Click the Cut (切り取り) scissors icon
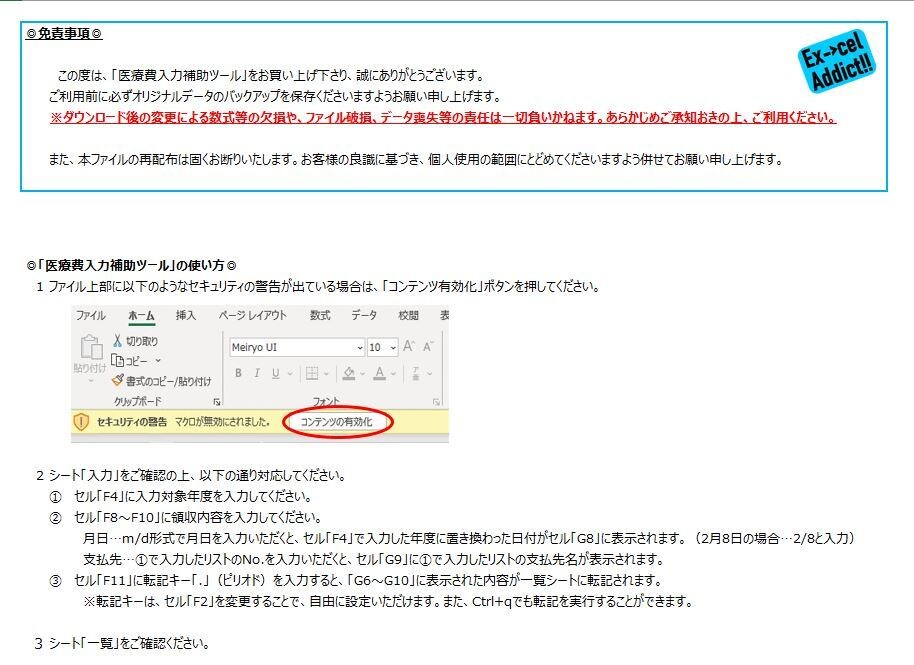 click(118, 340)
